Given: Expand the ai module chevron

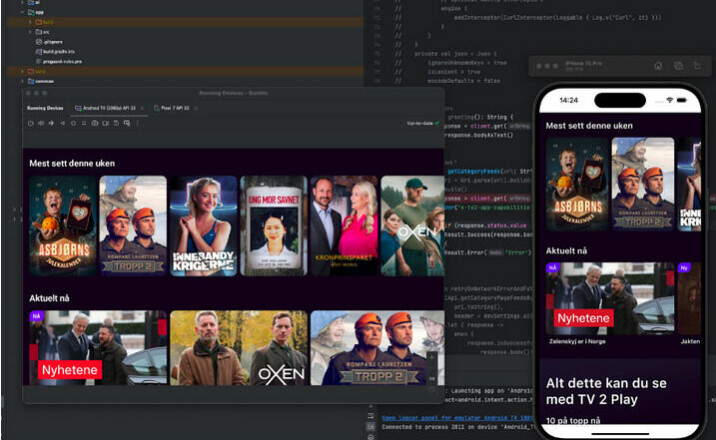Looking at the screenshot, I should [x=22, y=3].
